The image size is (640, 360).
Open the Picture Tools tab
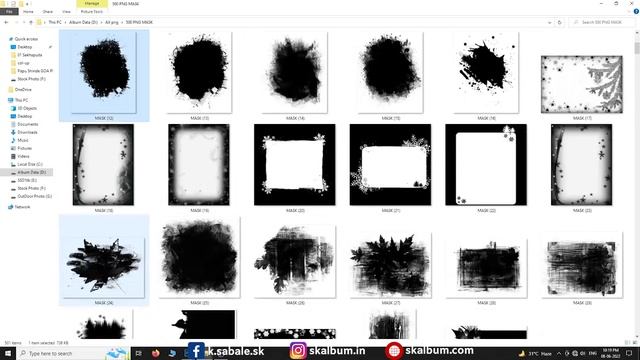pyautogui.click(x=91, y=12)
